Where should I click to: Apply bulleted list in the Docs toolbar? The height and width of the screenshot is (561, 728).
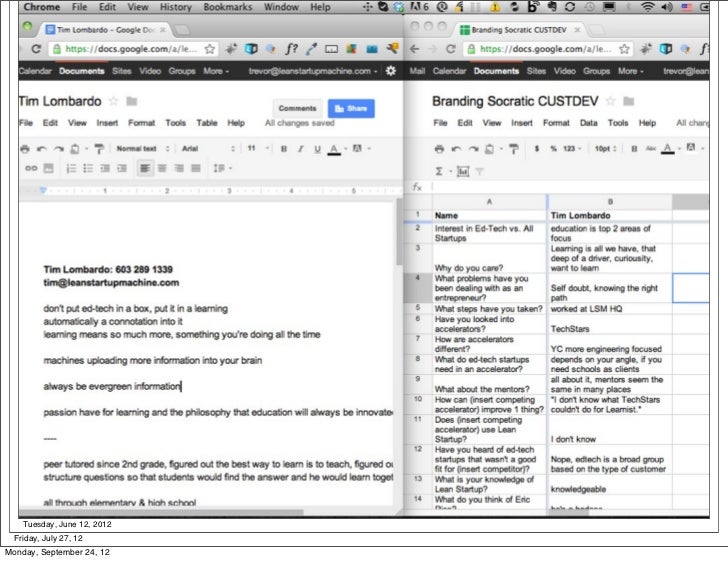point(88,168)
